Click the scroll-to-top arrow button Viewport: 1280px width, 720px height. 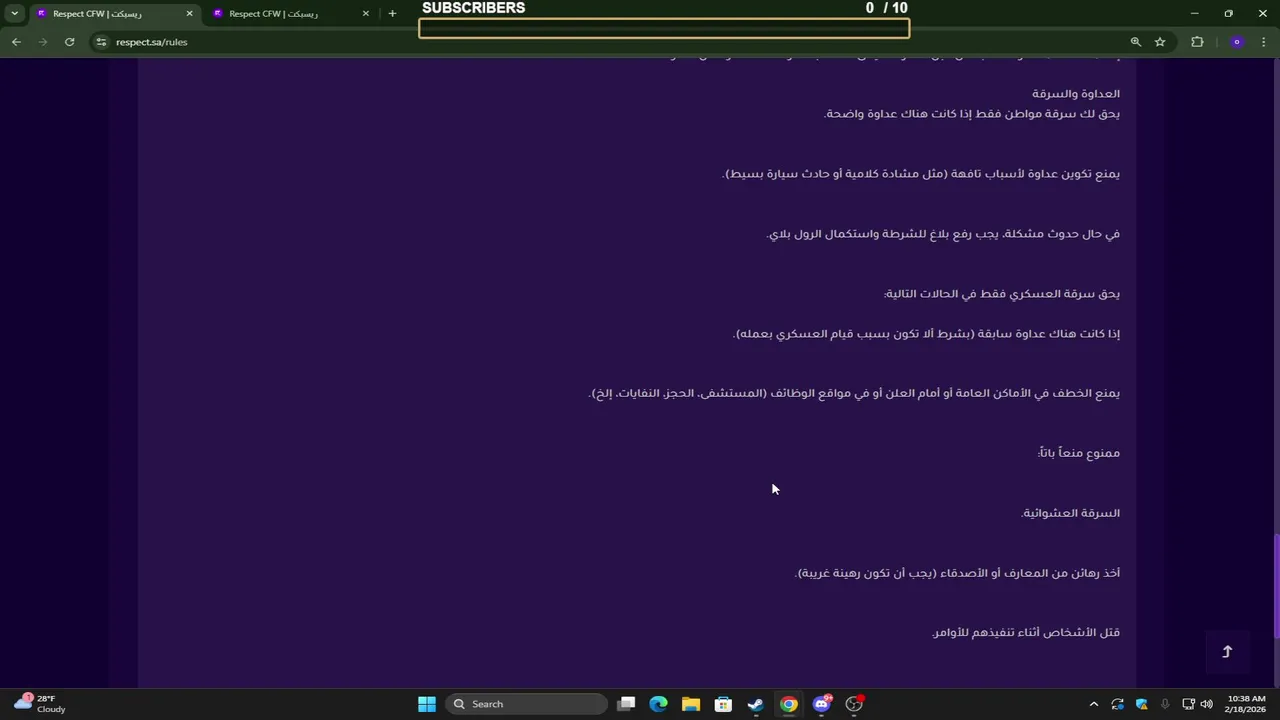(1227, 652)
